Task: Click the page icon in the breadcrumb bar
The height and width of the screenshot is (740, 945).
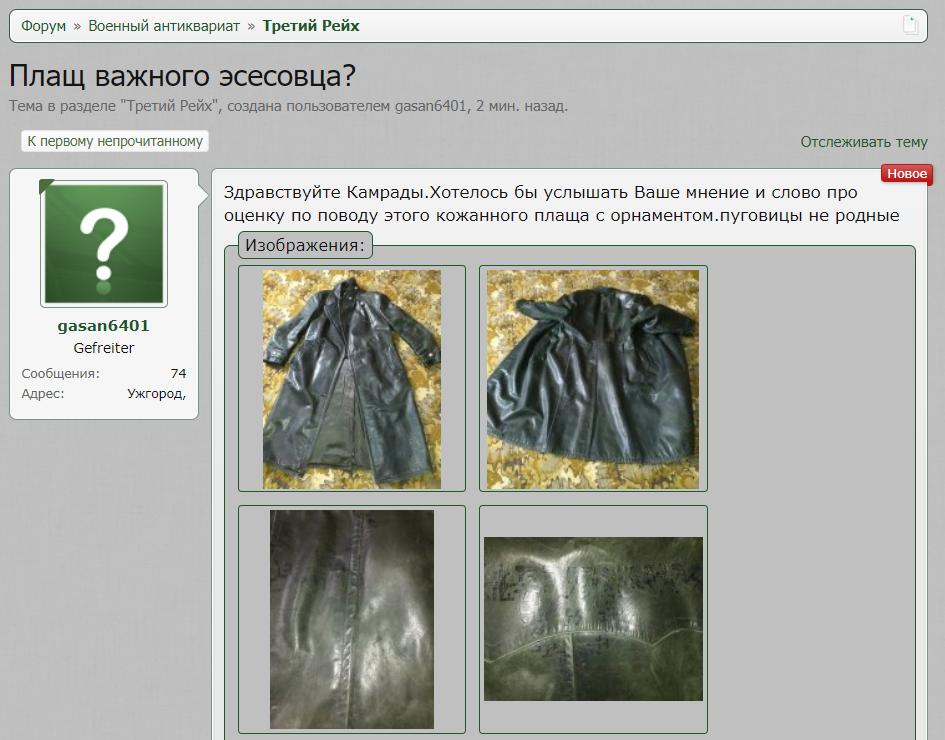Action: (910, 26)
